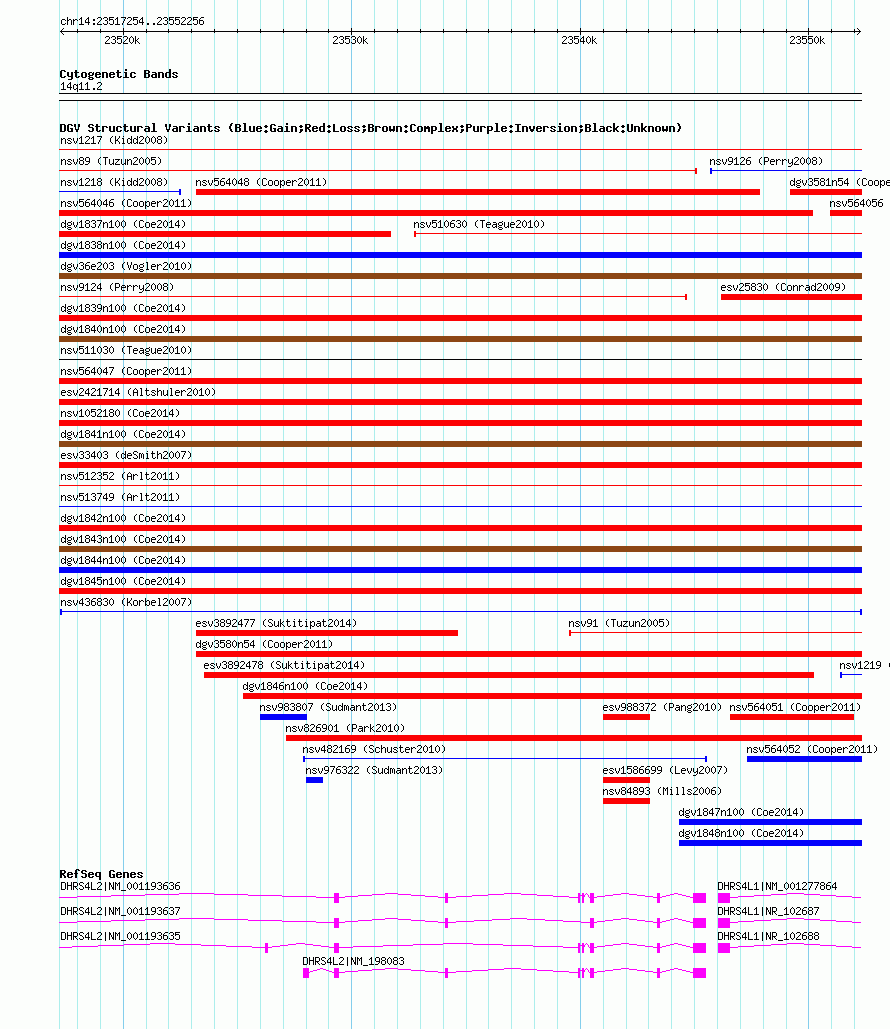Select dgv1846n100 (Coe2014) label
This screenshot has height=1029, width=890.
tap(305, 686)
